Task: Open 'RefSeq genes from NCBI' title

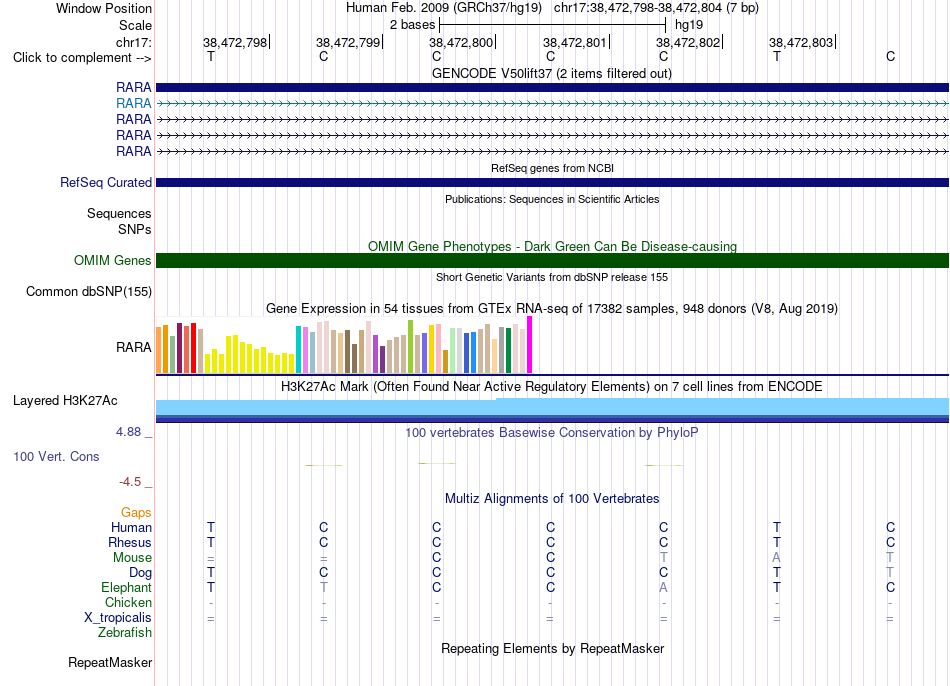Action: point(552,168)
